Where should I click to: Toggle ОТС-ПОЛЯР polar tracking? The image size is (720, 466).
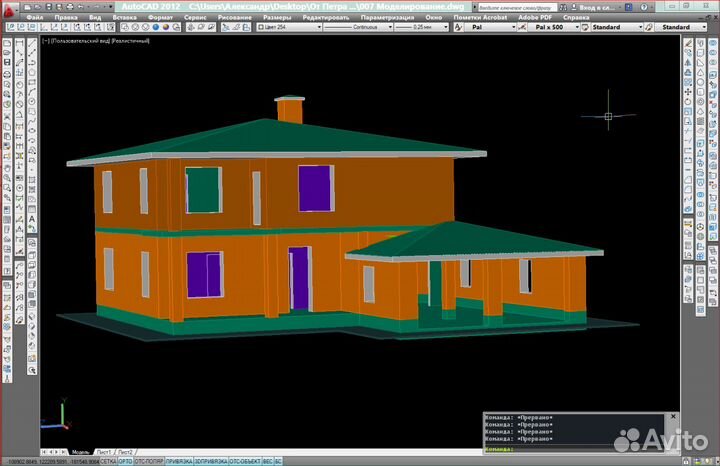point(149,461)
